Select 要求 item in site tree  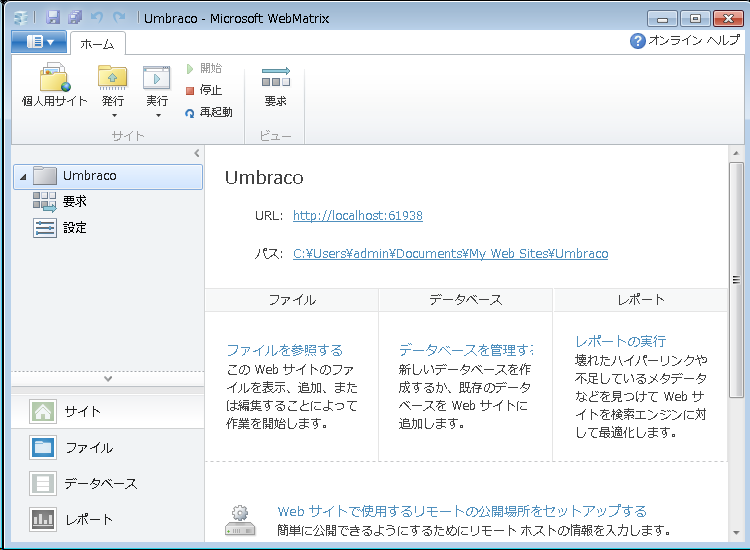coord(60,201)
